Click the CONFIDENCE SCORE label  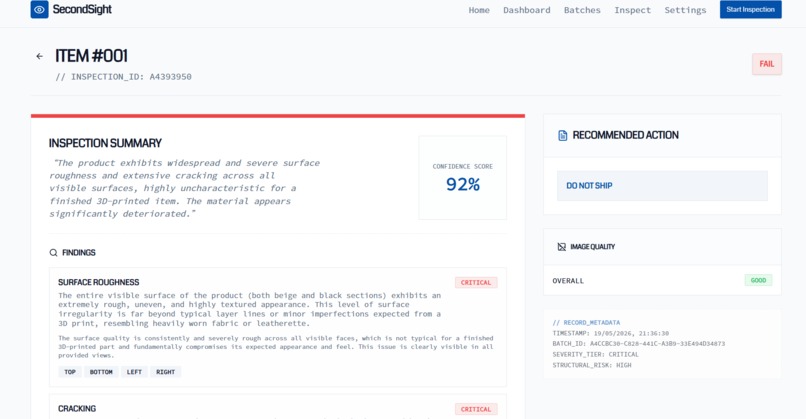click(463, 167)
